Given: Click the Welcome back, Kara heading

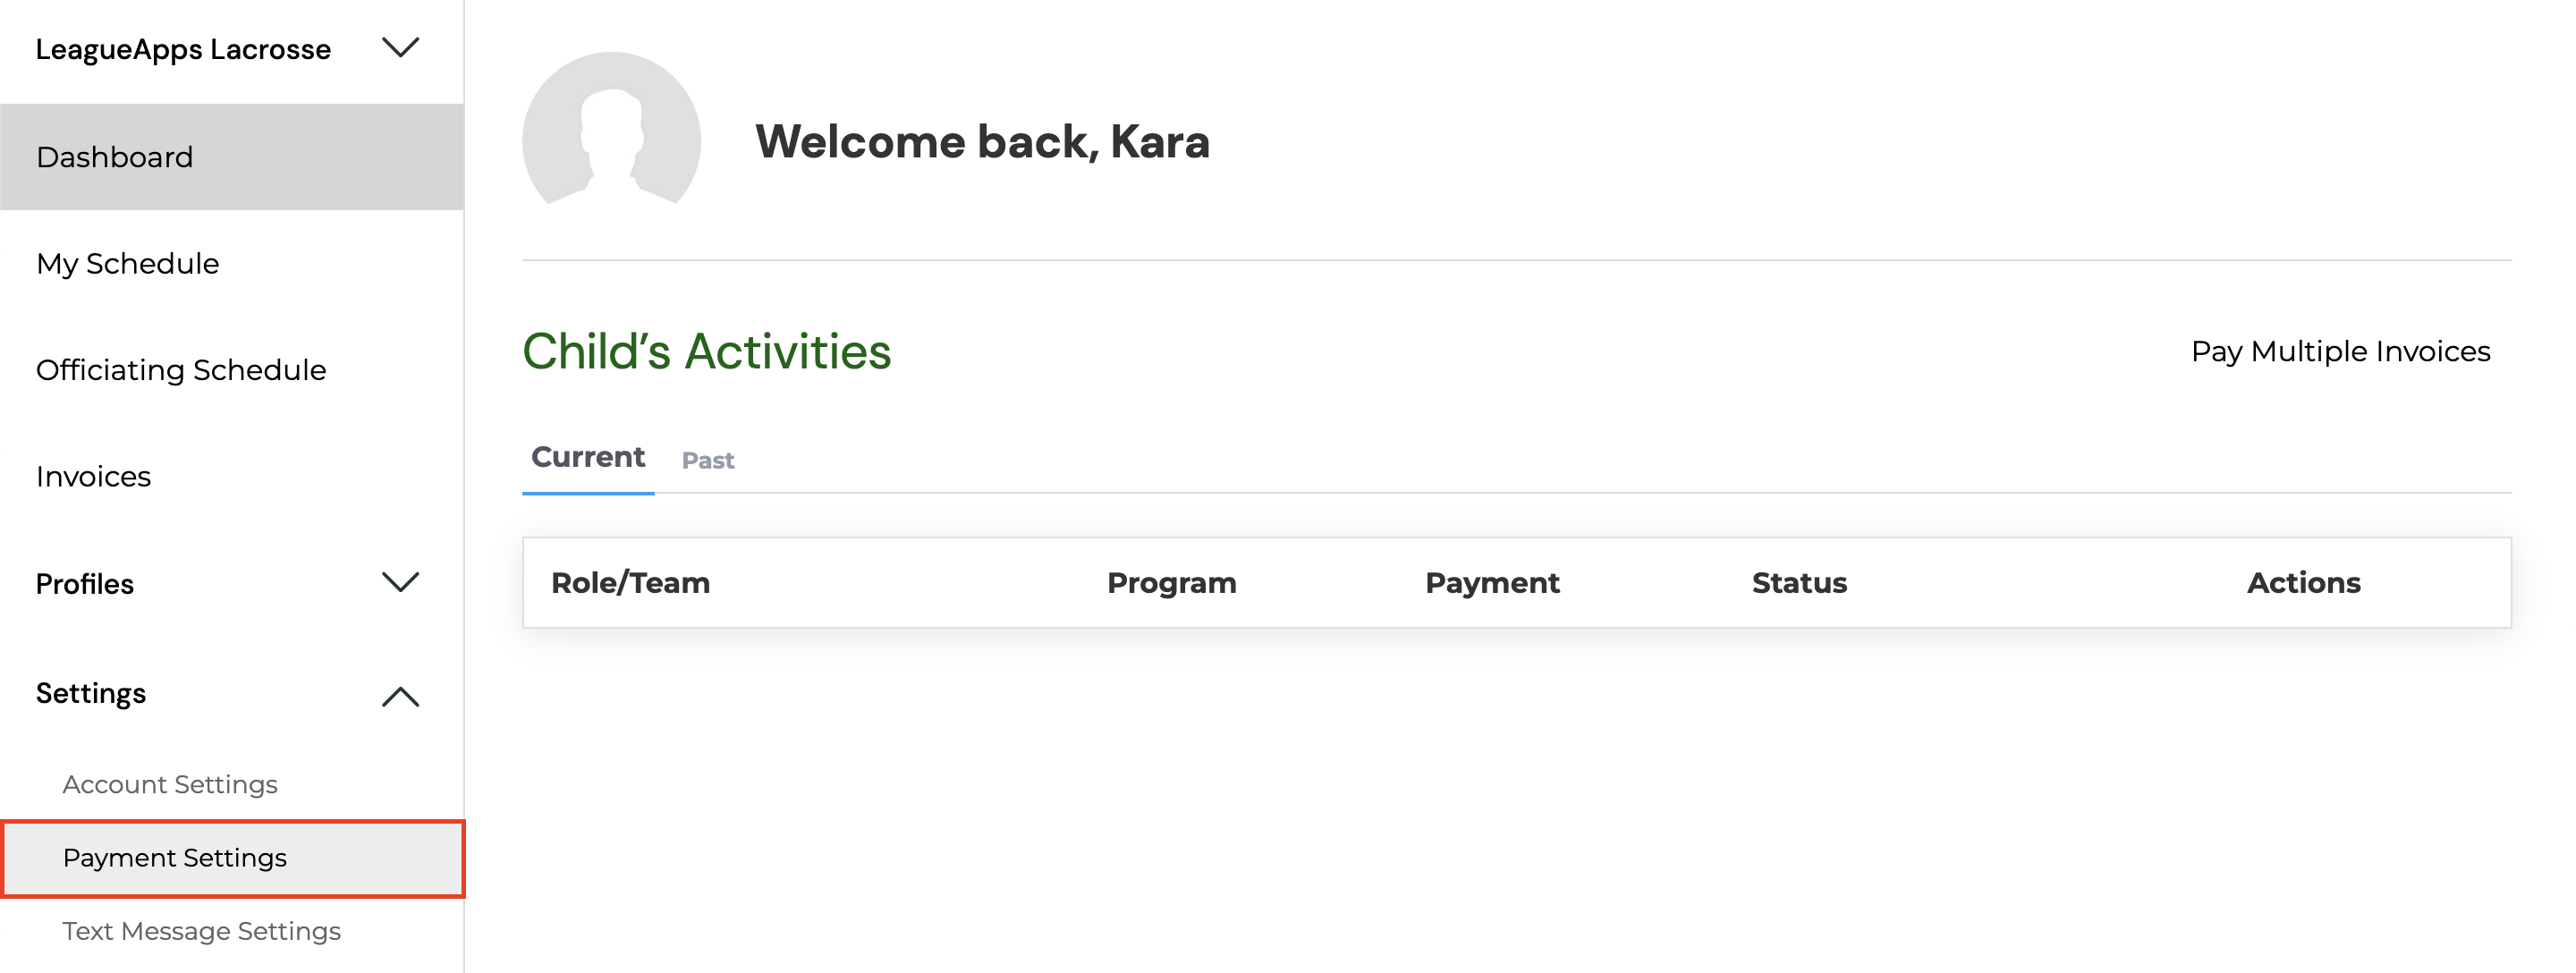Looking at the screenshot, I should pos(984,141).
